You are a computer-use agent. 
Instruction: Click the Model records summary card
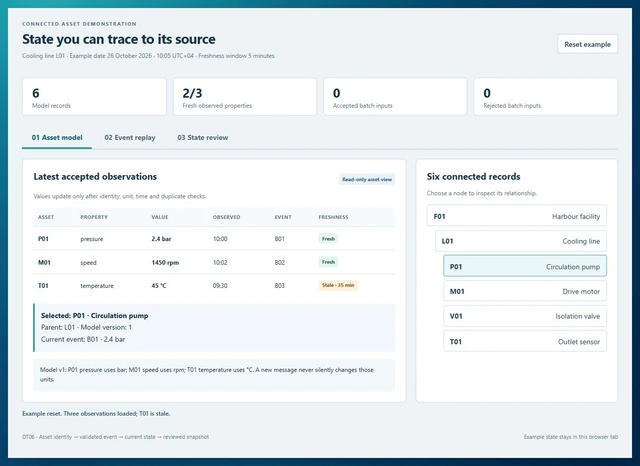(x=94, y=97)
